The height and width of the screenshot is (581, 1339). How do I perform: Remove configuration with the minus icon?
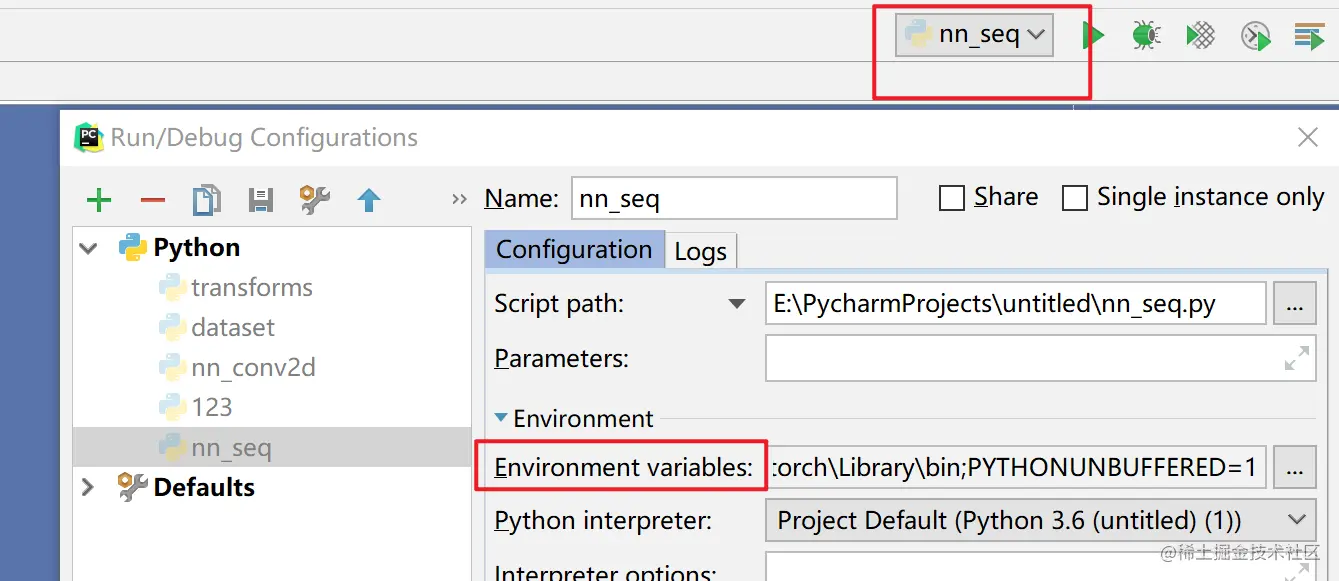point(153,200)
